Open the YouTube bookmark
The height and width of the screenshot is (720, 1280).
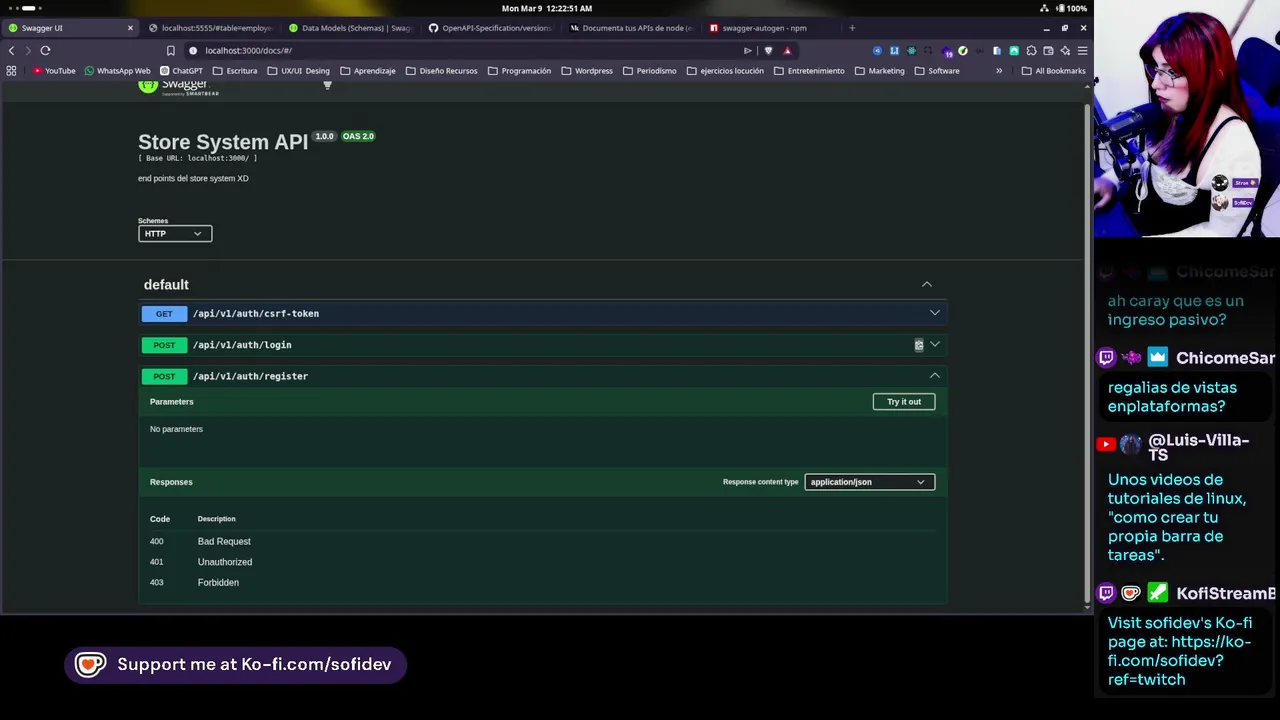54,71
